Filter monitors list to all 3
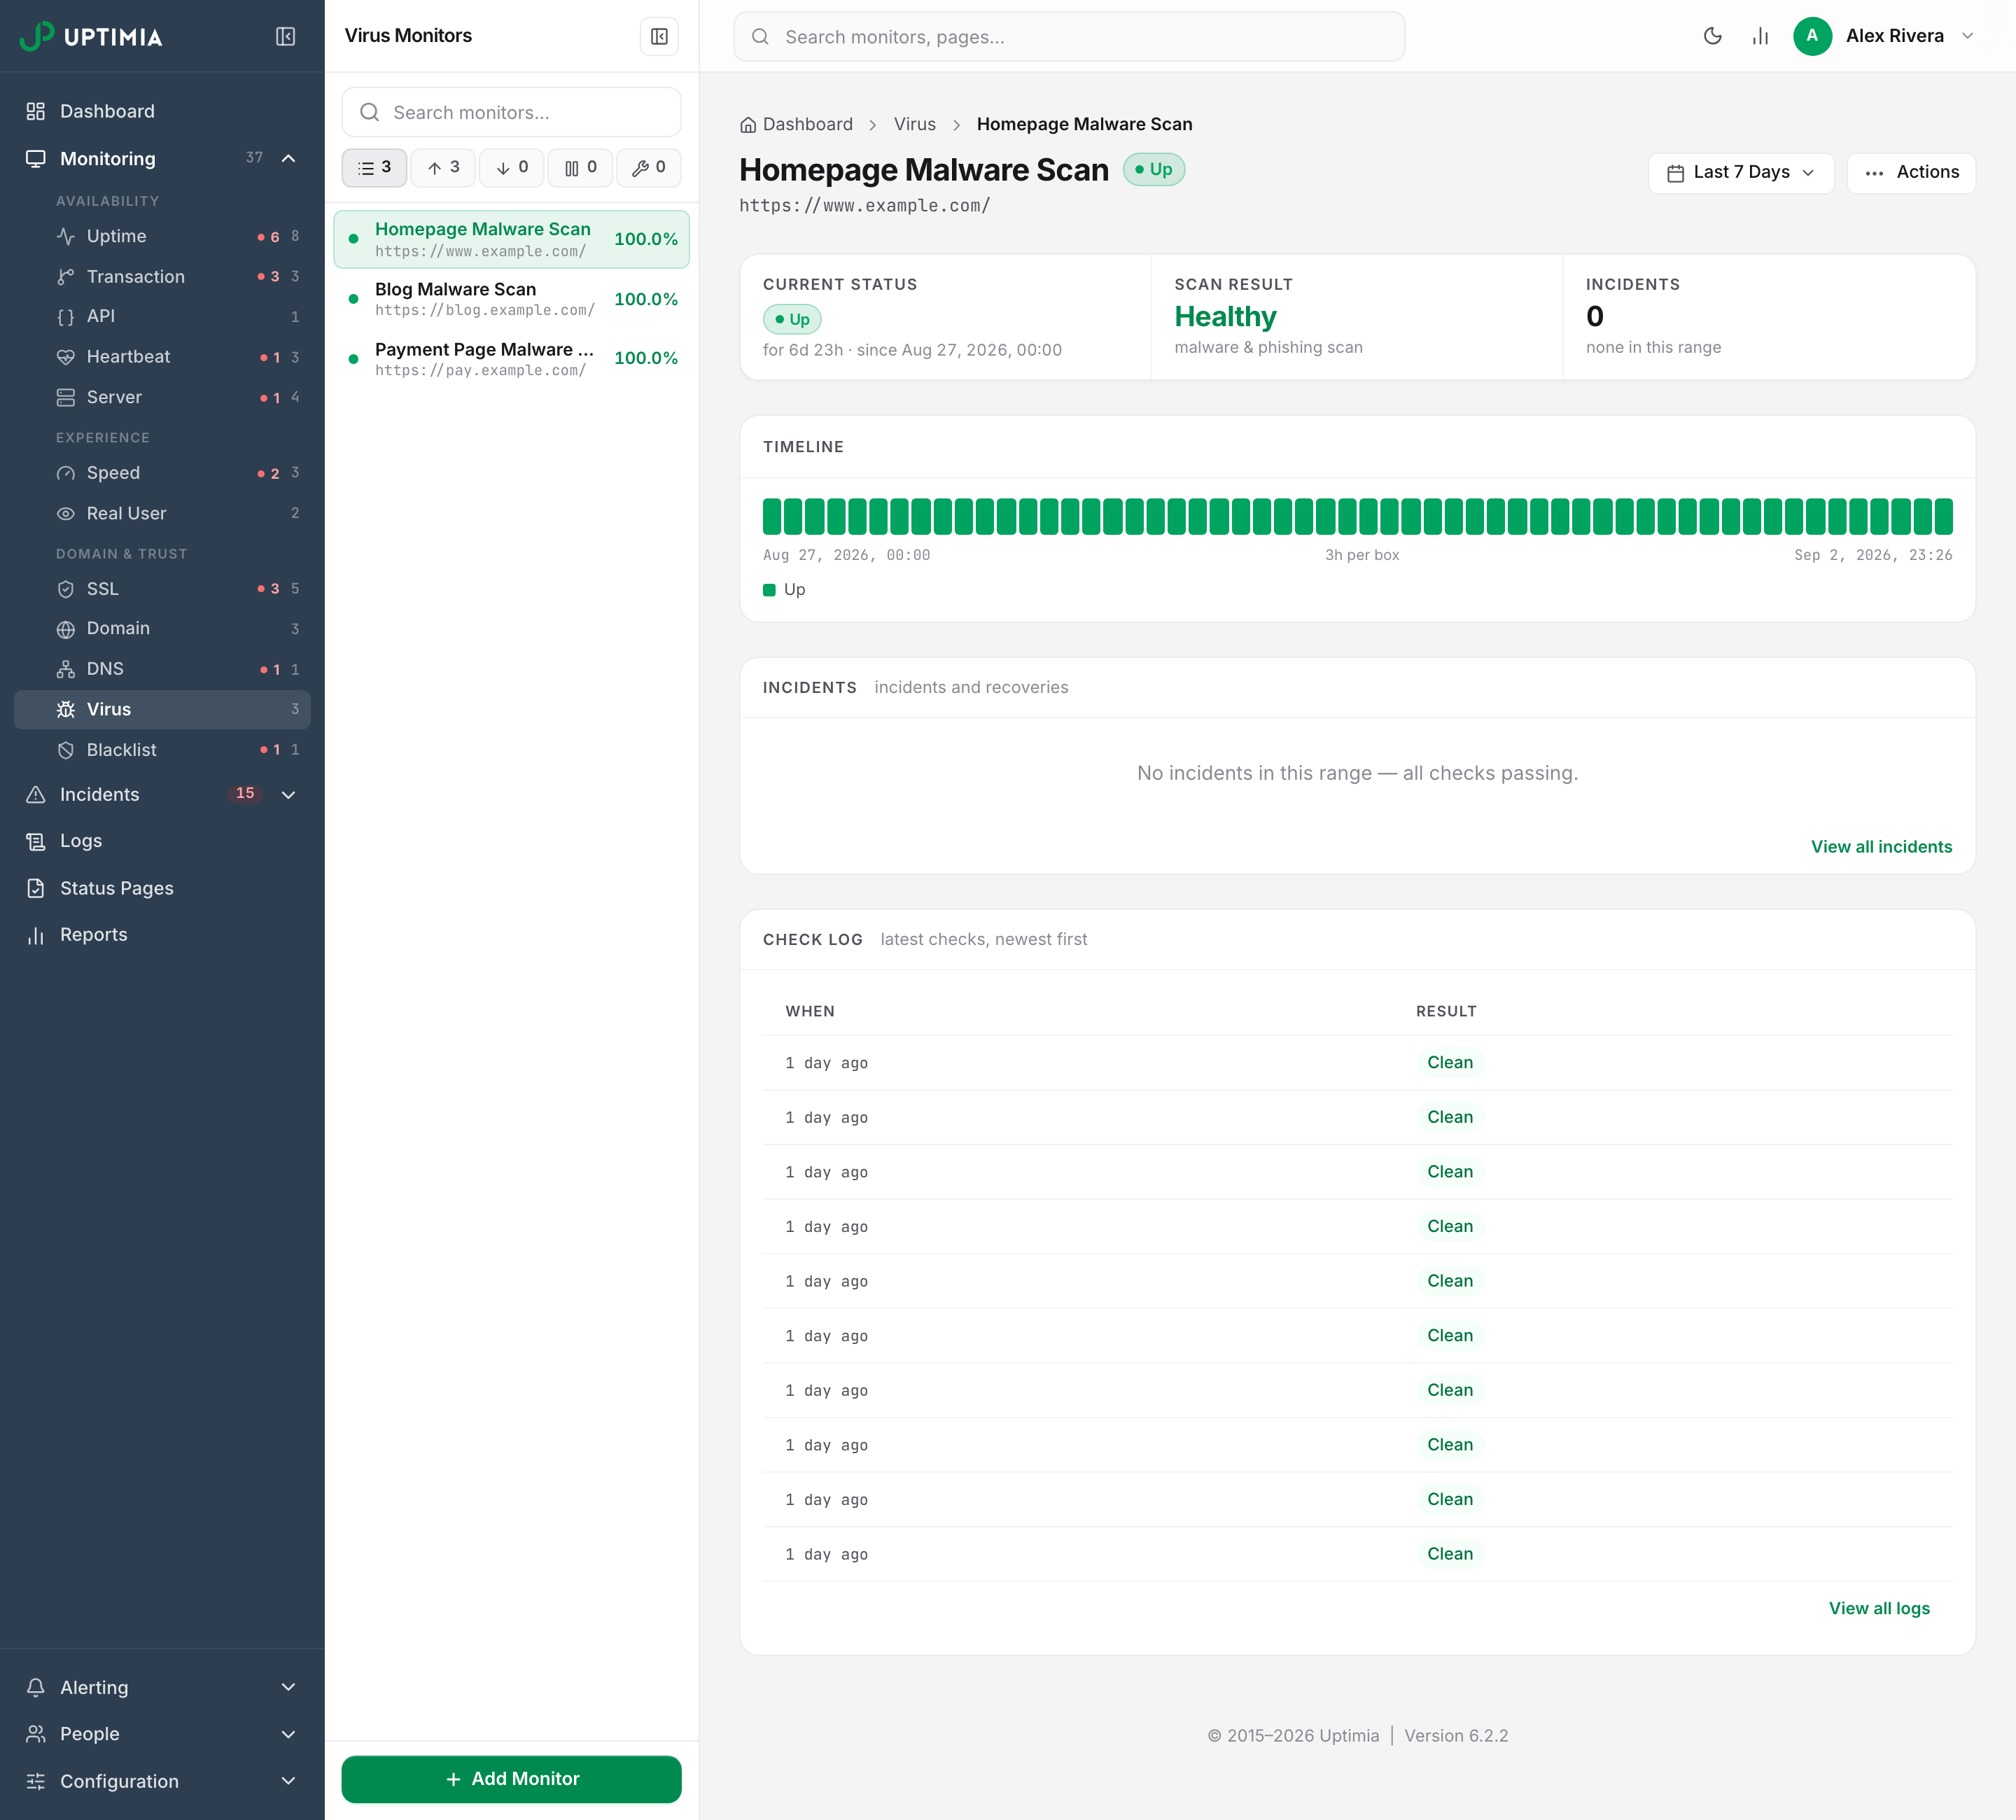This screenshot has height=1820, width=2016. 374,168
